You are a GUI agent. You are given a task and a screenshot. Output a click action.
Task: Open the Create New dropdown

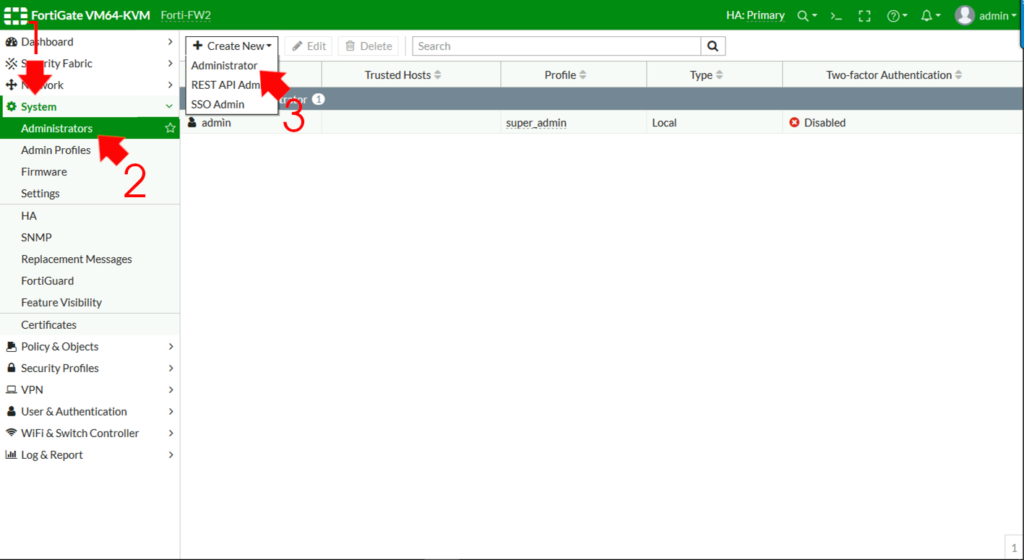(x=232, y=46)
